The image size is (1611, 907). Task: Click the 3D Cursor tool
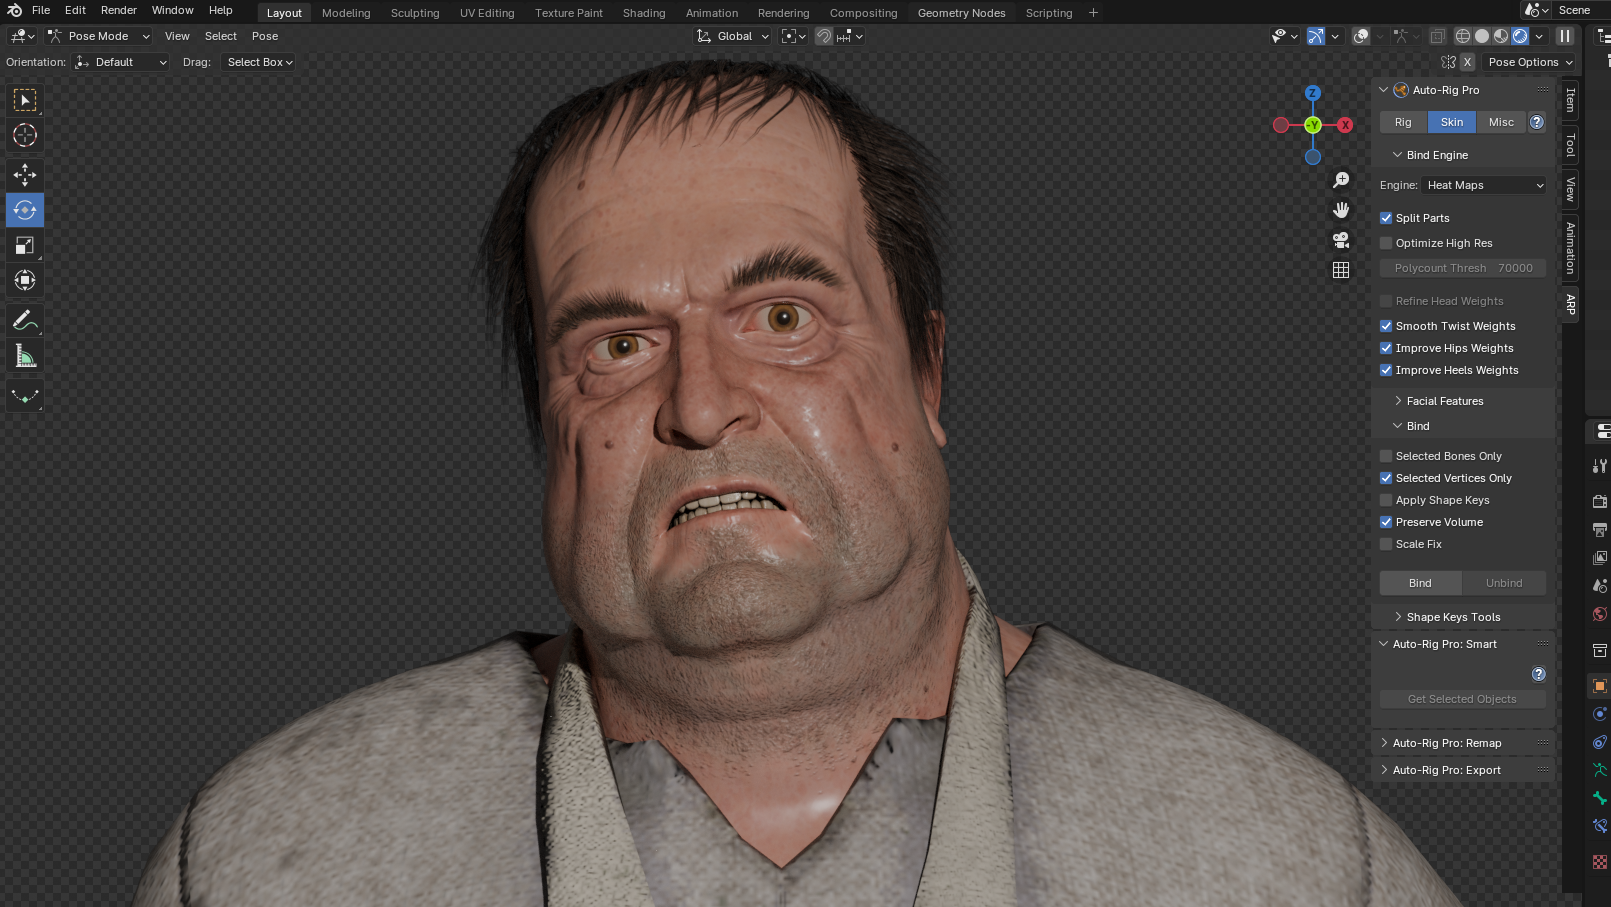coord(25,135)
